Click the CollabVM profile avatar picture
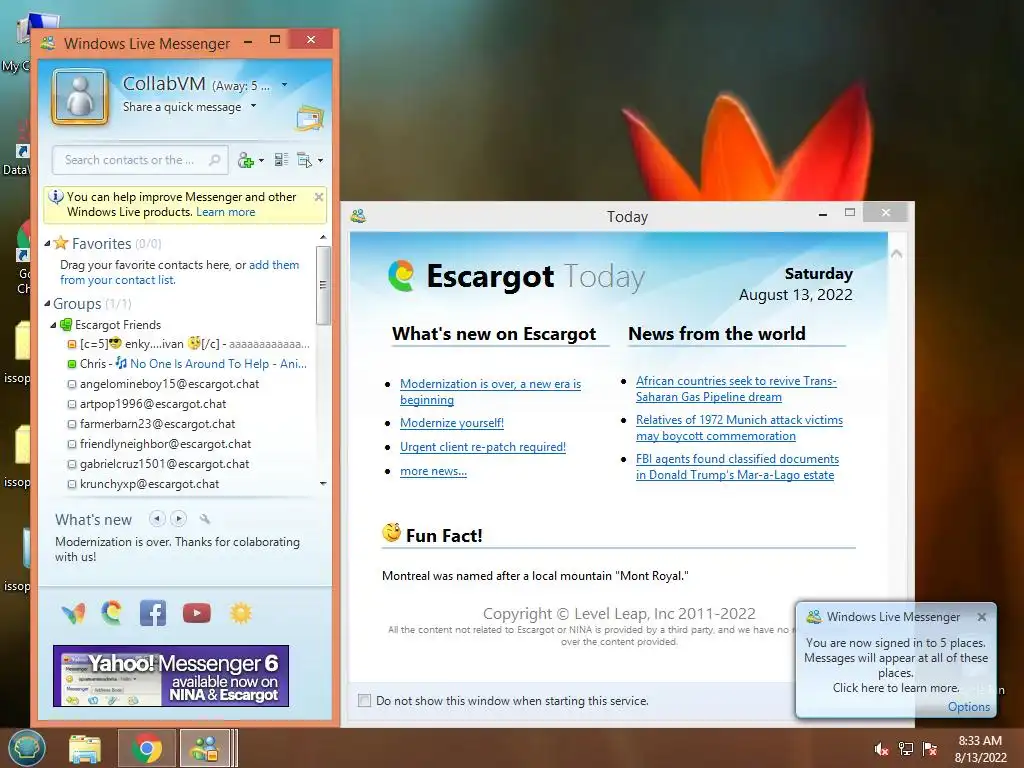Viewport: 1024px width, 768px height. point(80,97)
